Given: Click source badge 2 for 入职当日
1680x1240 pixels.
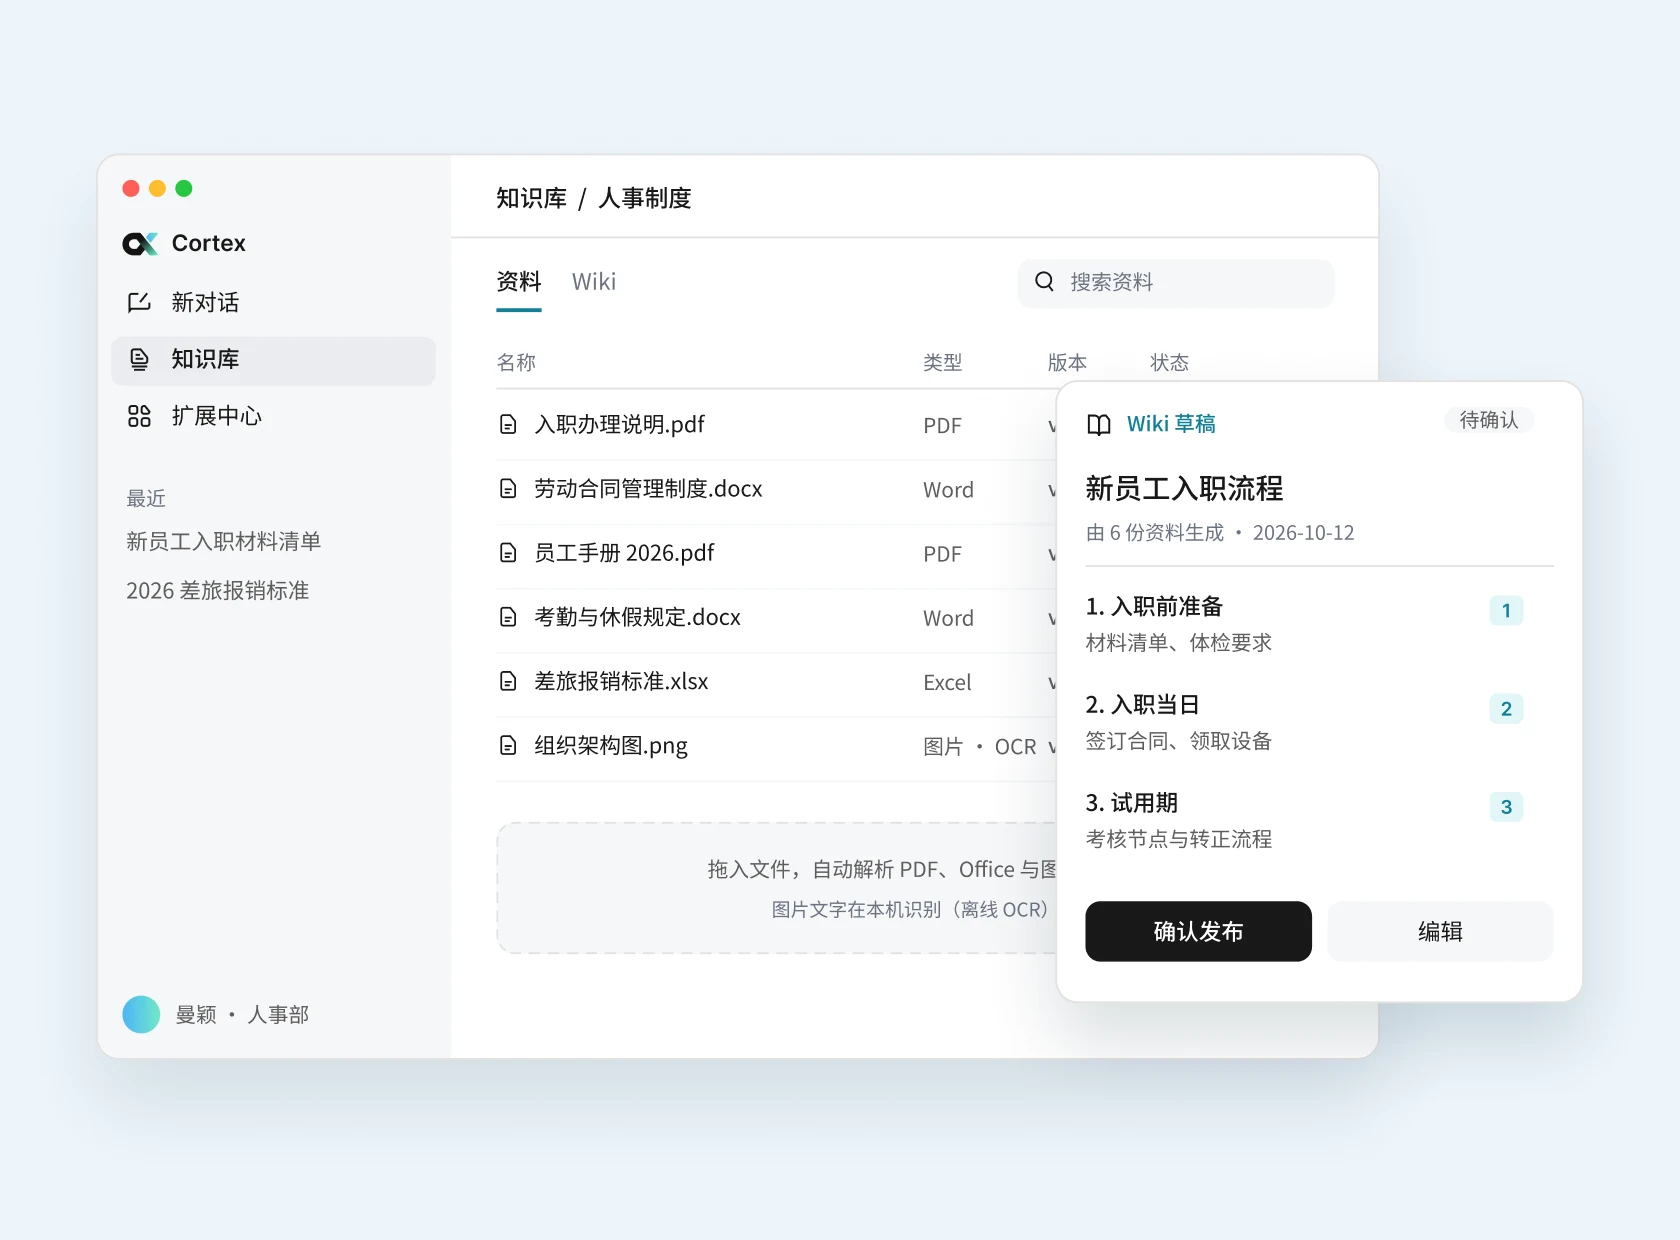Looking at the screenshot, I should click(1506, 708).
